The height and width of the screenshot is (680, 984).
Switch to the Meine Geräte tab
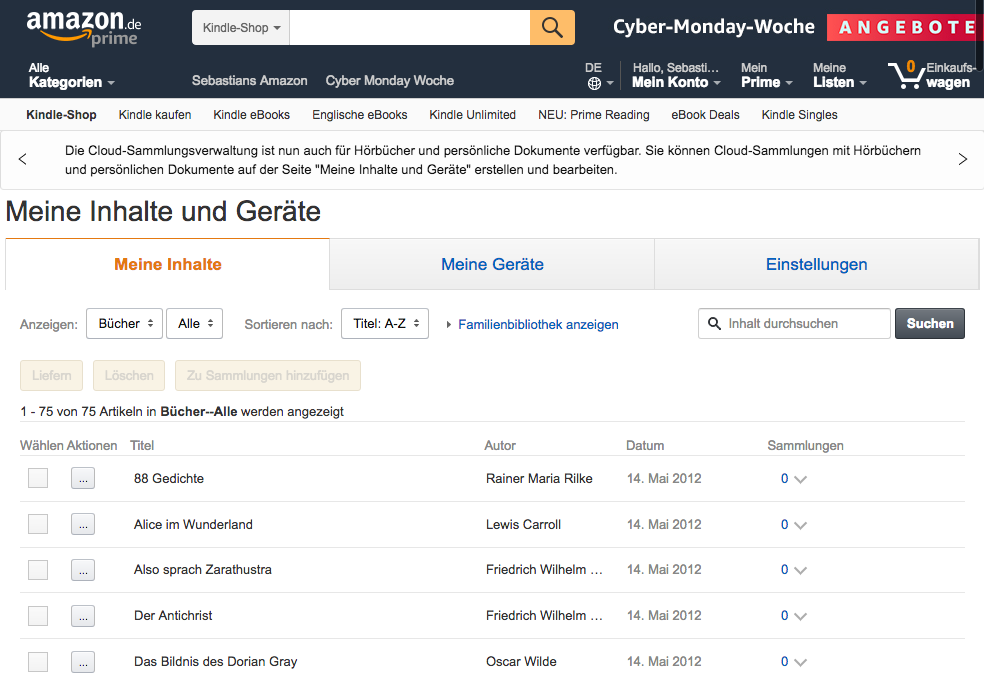(x=492, y=265)
